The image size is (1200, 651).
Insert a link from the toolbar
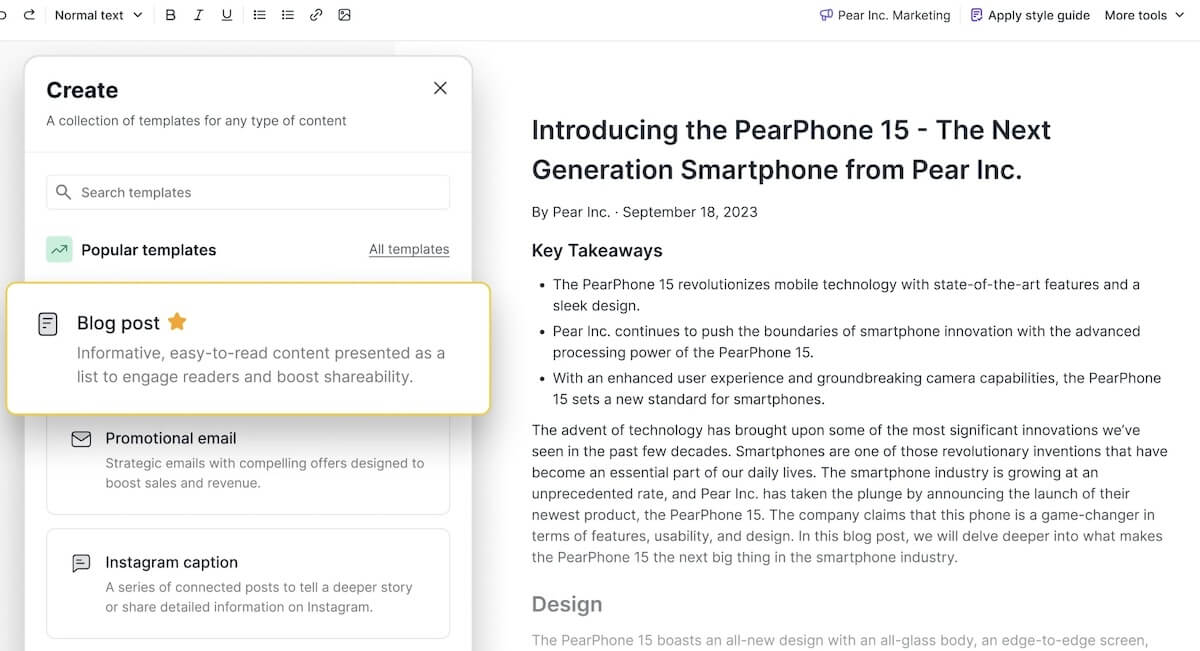click(316, 15)
